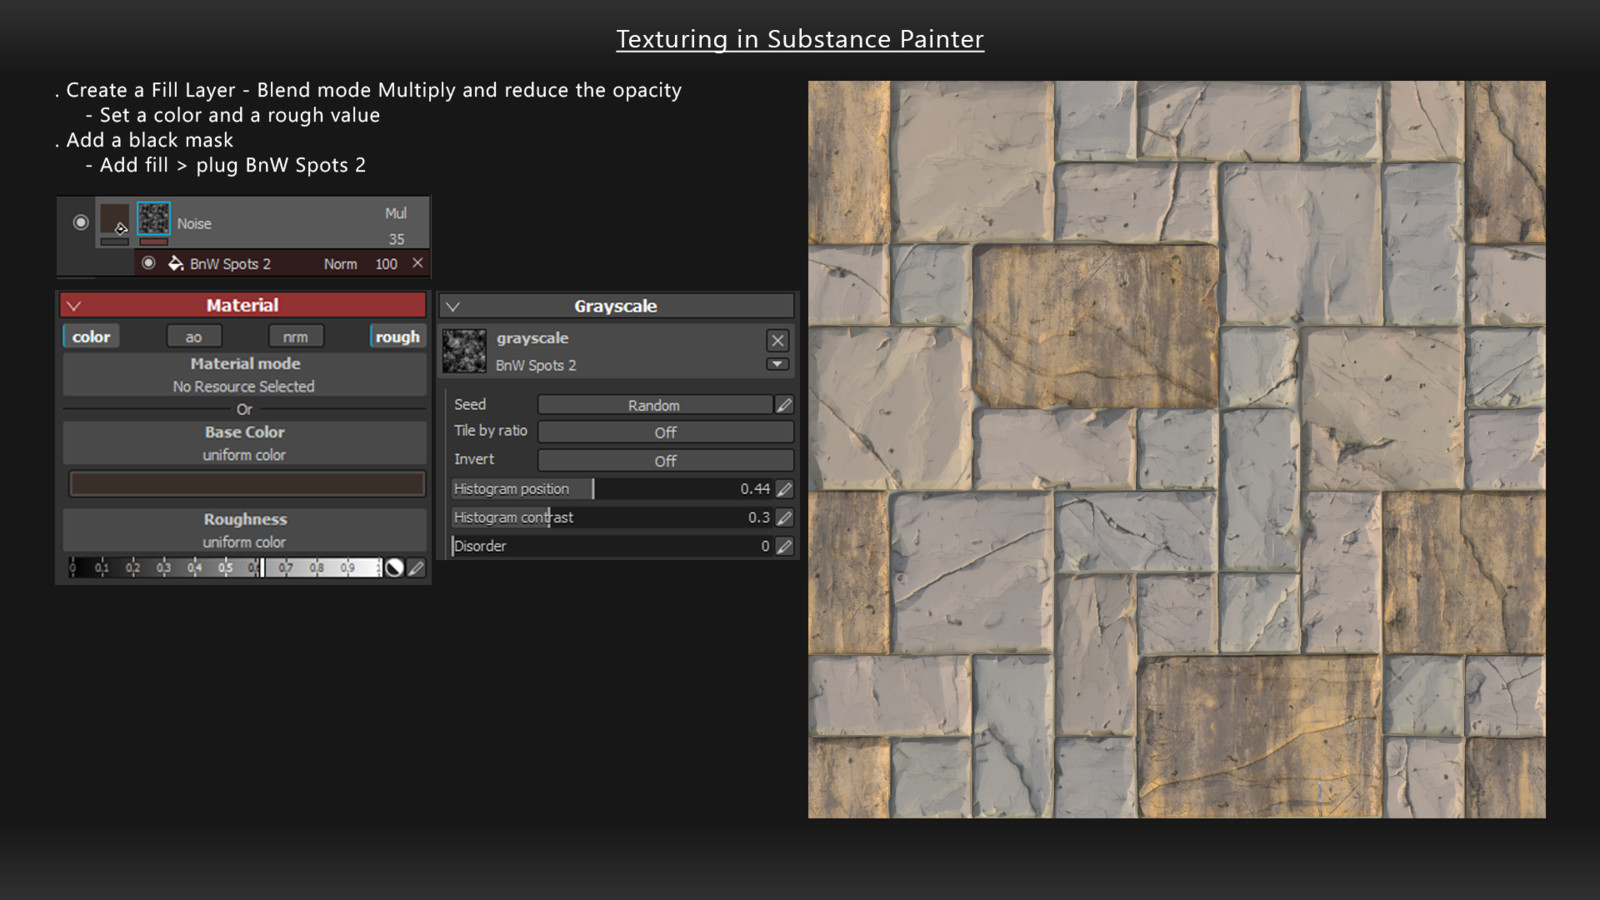Click the Base Color uniform color button
The image size is (1600, 900).
coord(244,443)
